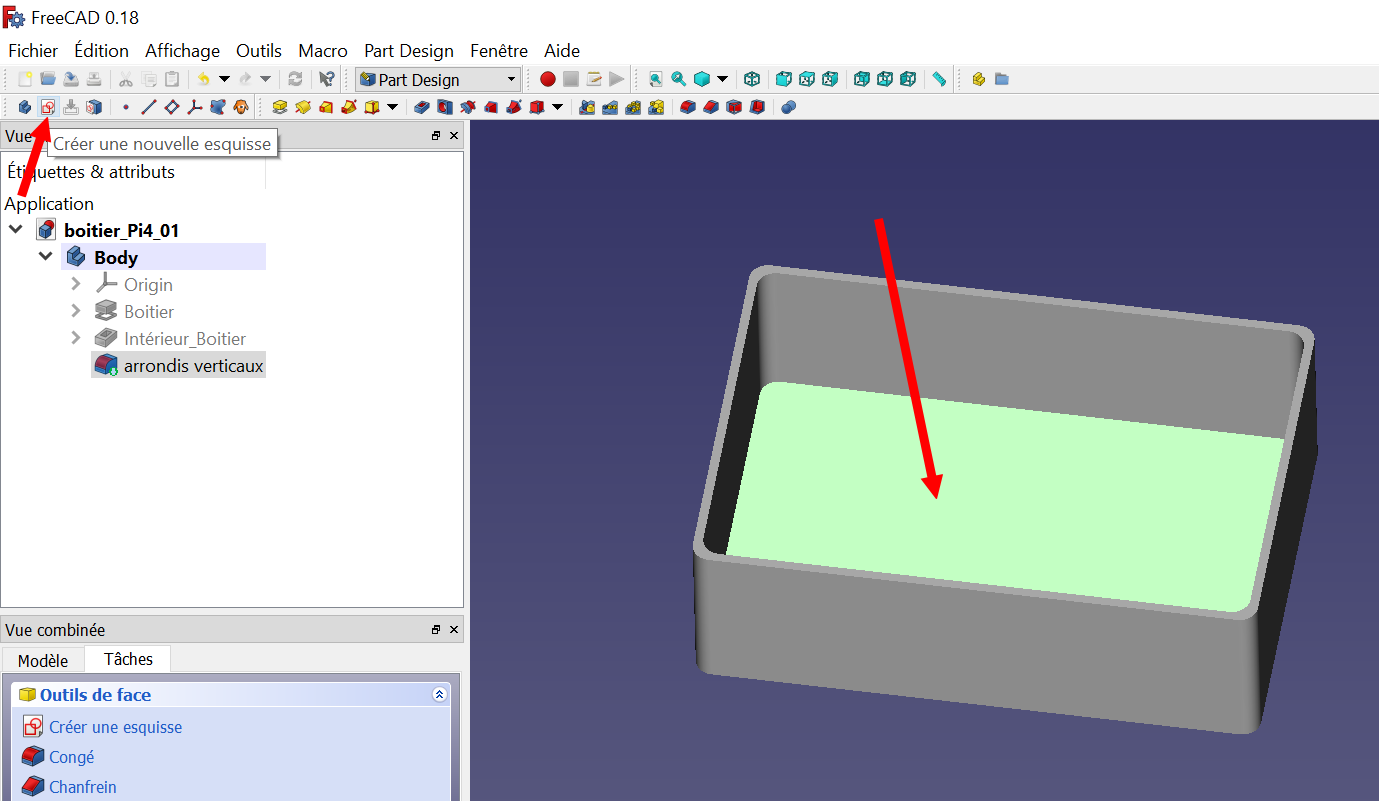Open the Part Design menu
The height and width of the screenshot is (801, 1379).
(409, 50)
